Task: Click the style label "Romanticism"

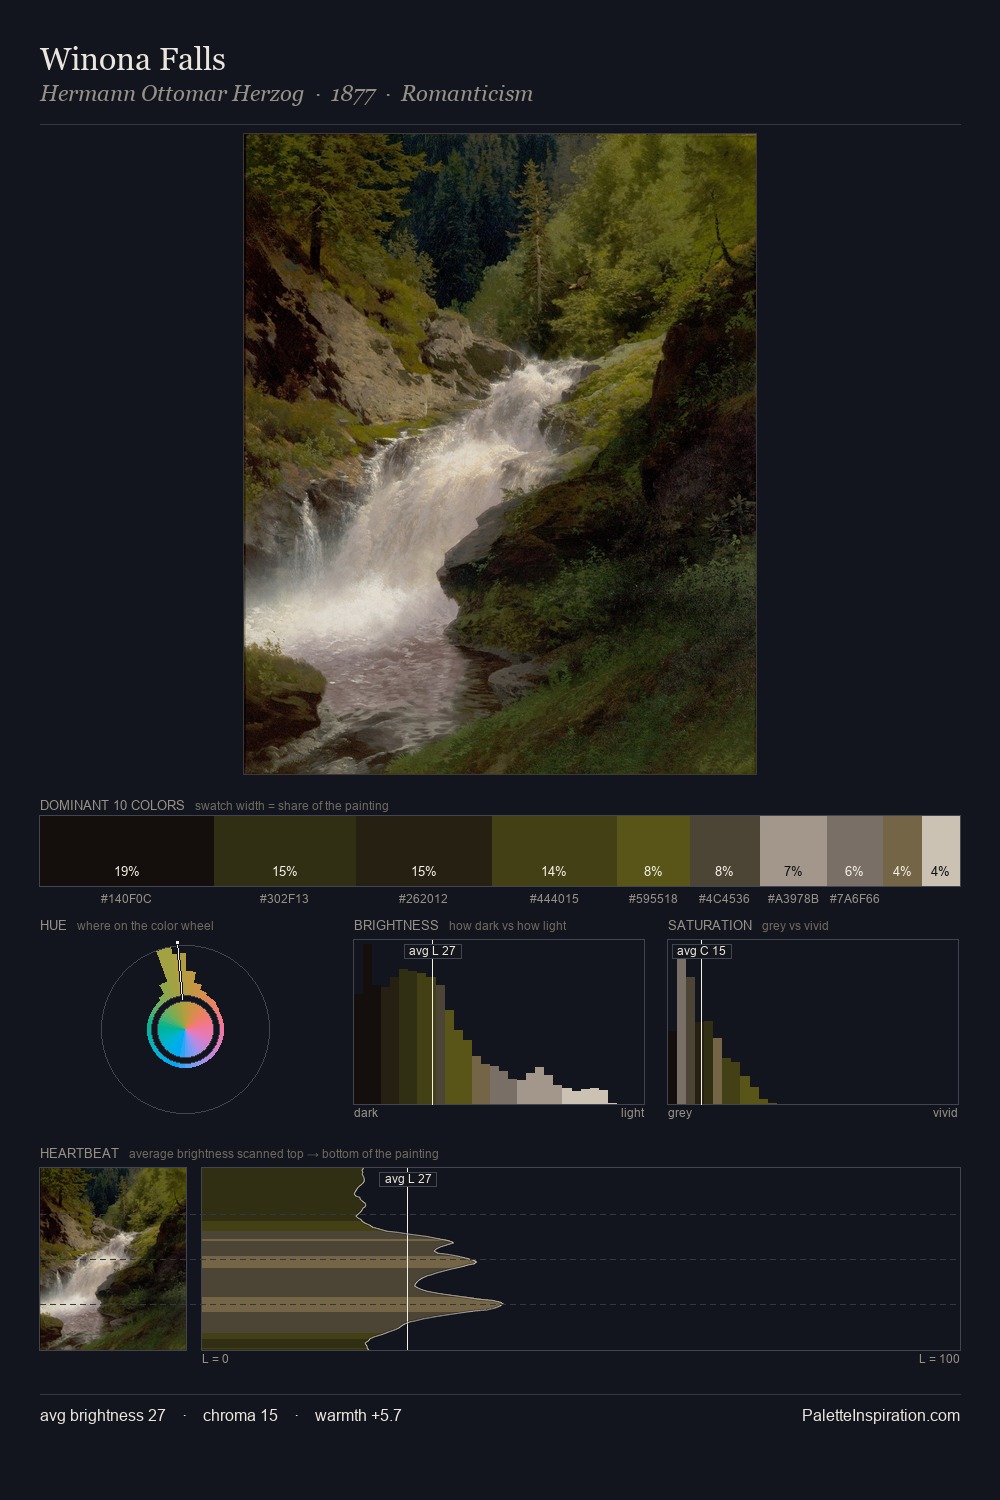Action: point(467,94)
